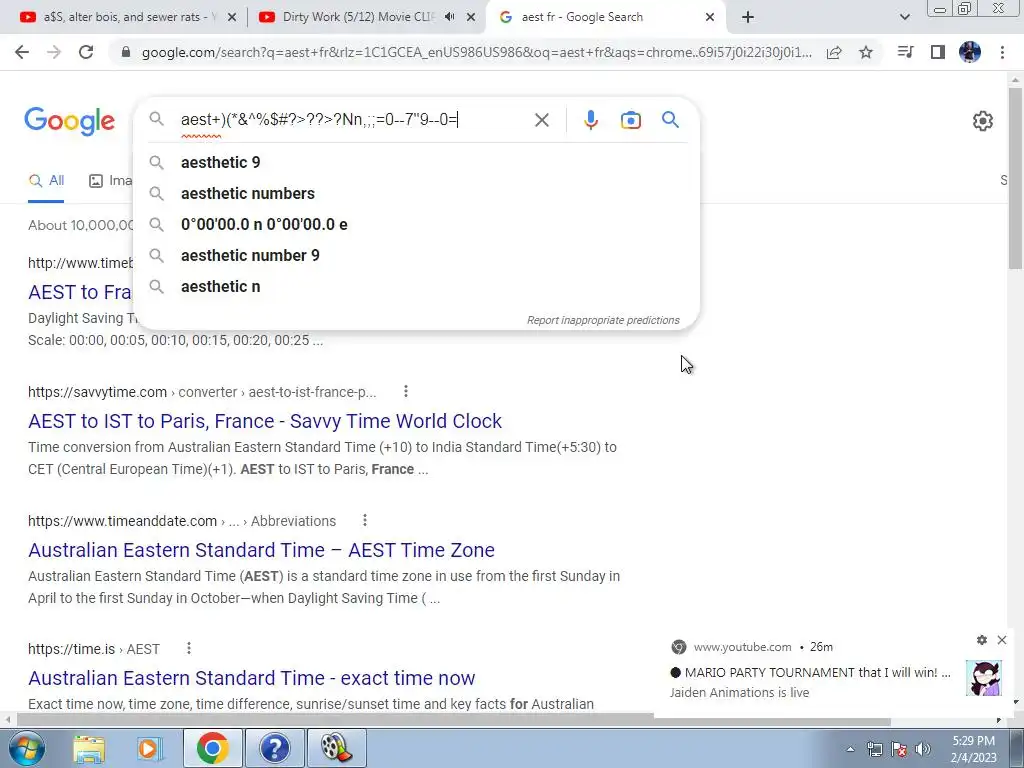1024x768 pixels.
Task: Open the Chrome three-dot menu
Action: [x=1002, y=52]
